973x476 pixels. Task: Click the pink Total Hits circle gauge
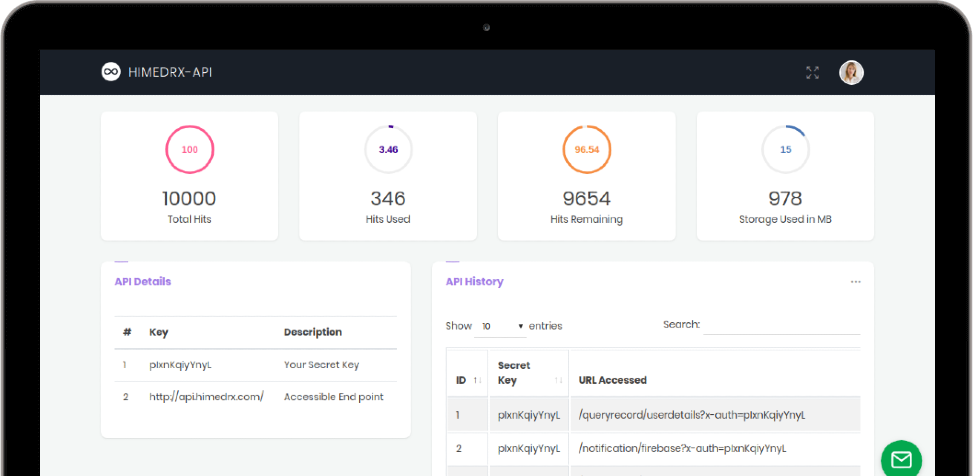point(189,149)
